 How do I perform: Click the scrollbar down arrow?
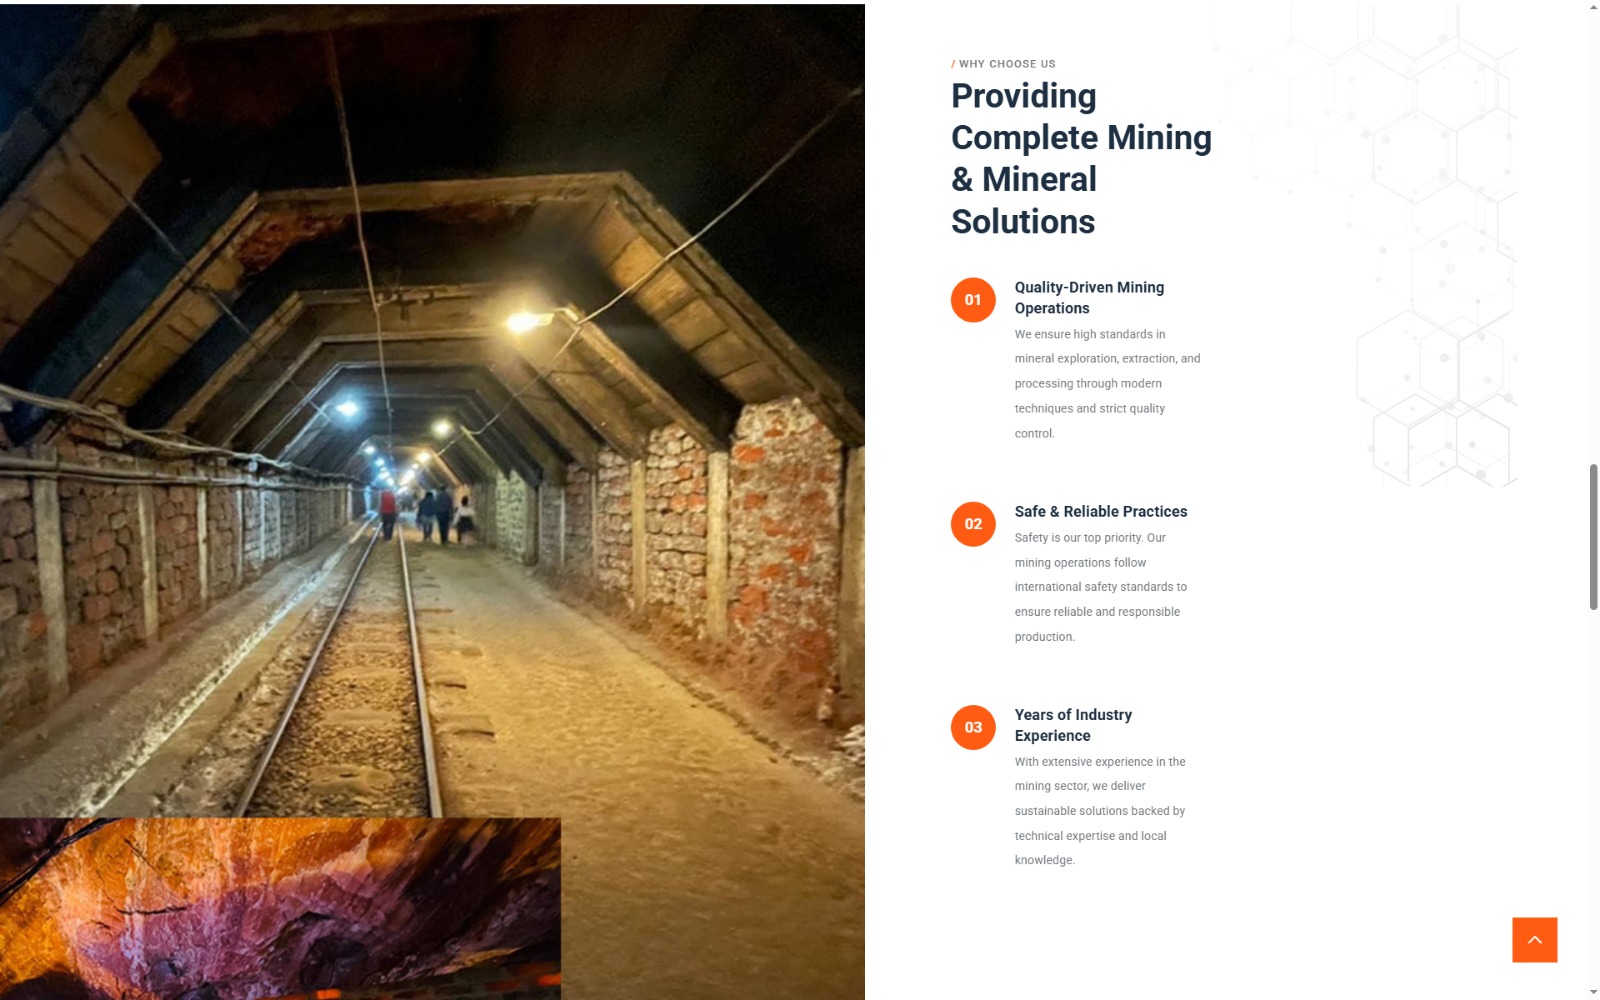(x=1593, y=992)
